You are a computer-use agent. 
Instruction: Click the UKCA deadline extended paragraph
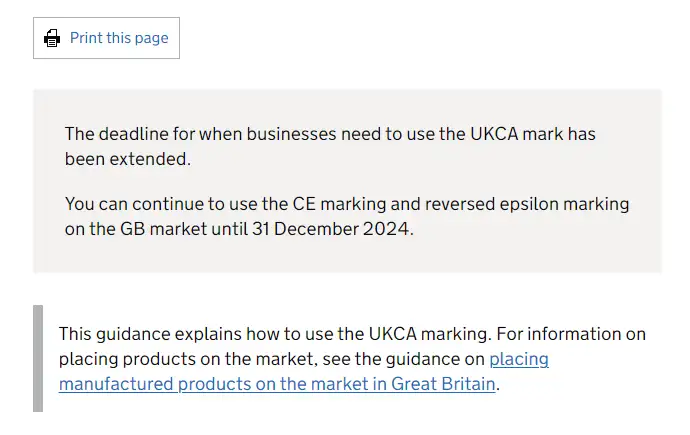330,145
